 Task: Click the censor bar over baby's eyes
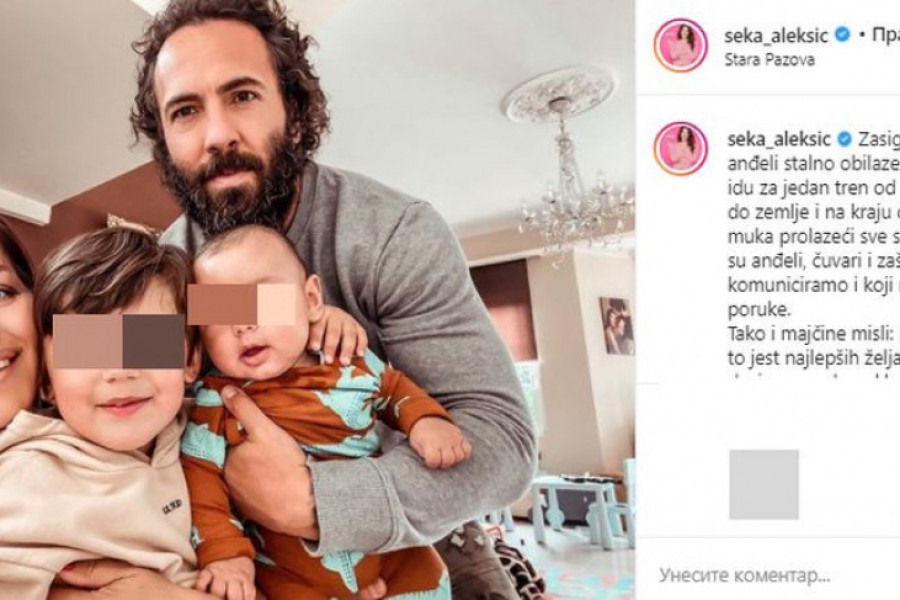point(242,305)
